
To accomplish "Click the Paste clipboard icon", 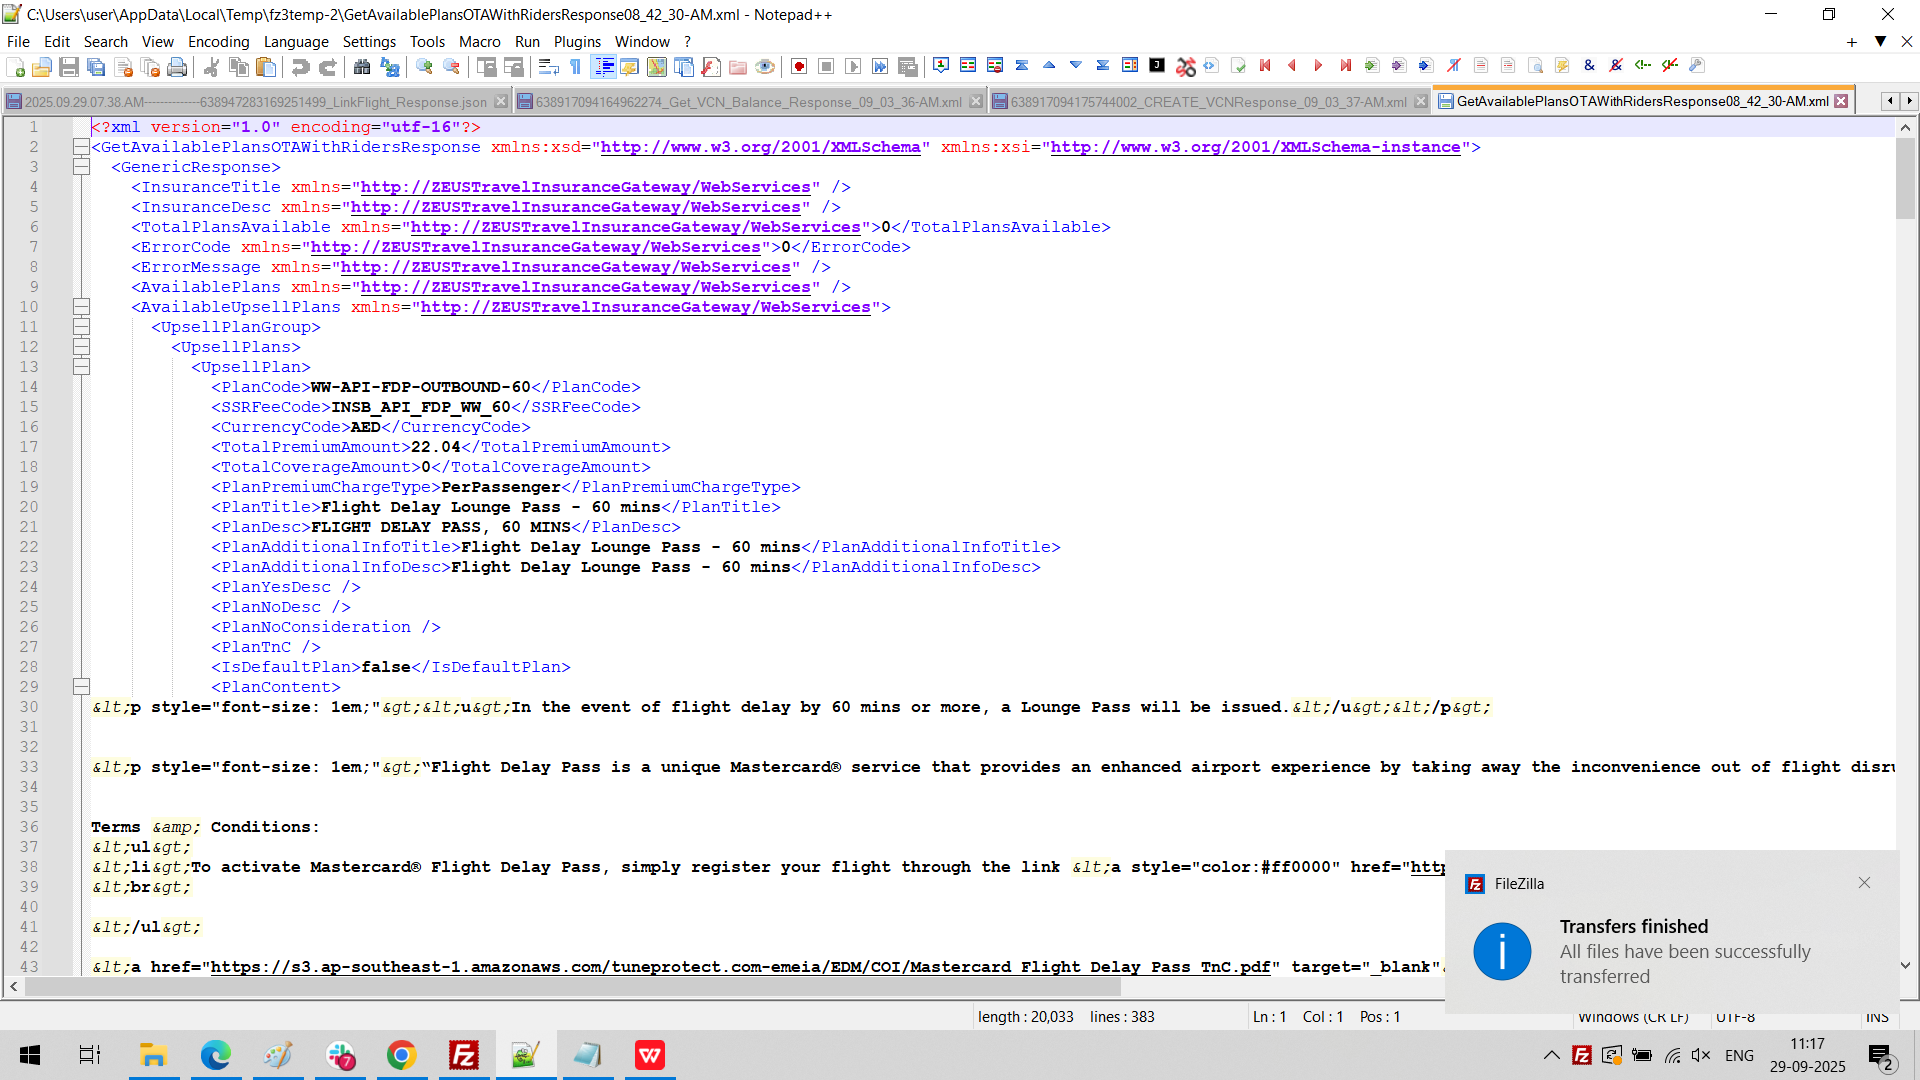I will [266, 67].
